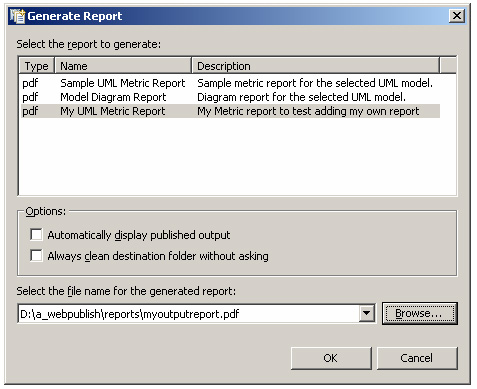Sort the list by the Type column
Image resolution: width=477 pixels, height=389 pixels.
pos(36,66)
